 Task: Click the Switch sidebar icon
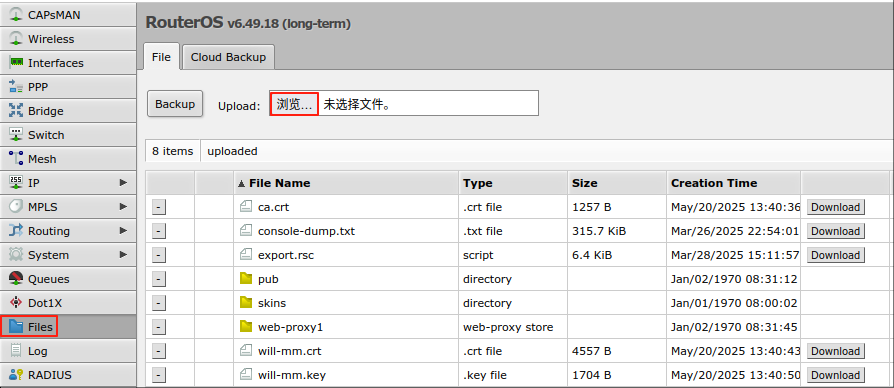[17, 134]
